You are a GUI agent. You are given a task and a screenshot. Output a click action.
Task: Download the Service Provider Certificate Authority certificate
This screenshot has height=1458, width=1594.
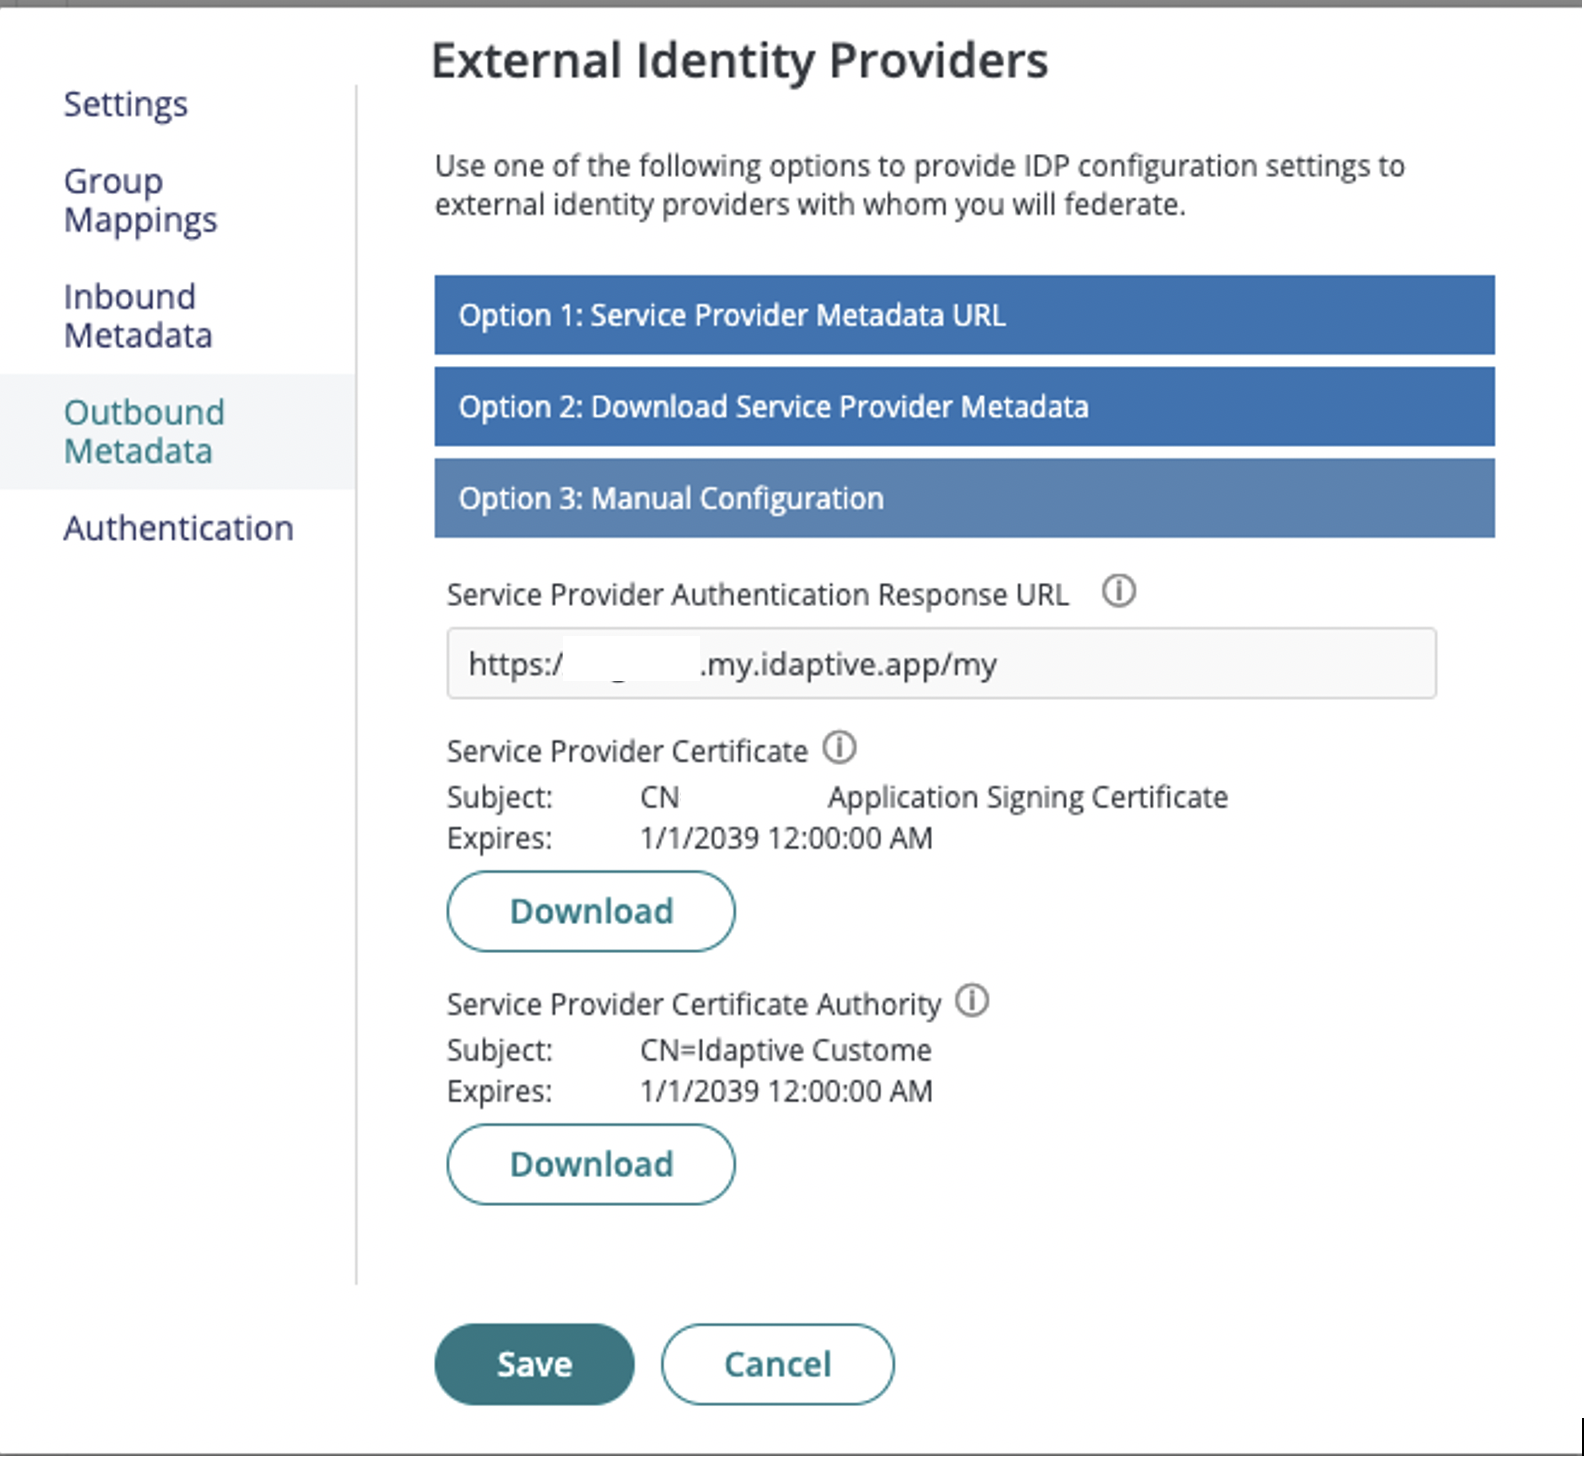pyautogui.click(x=590, y=1164)
